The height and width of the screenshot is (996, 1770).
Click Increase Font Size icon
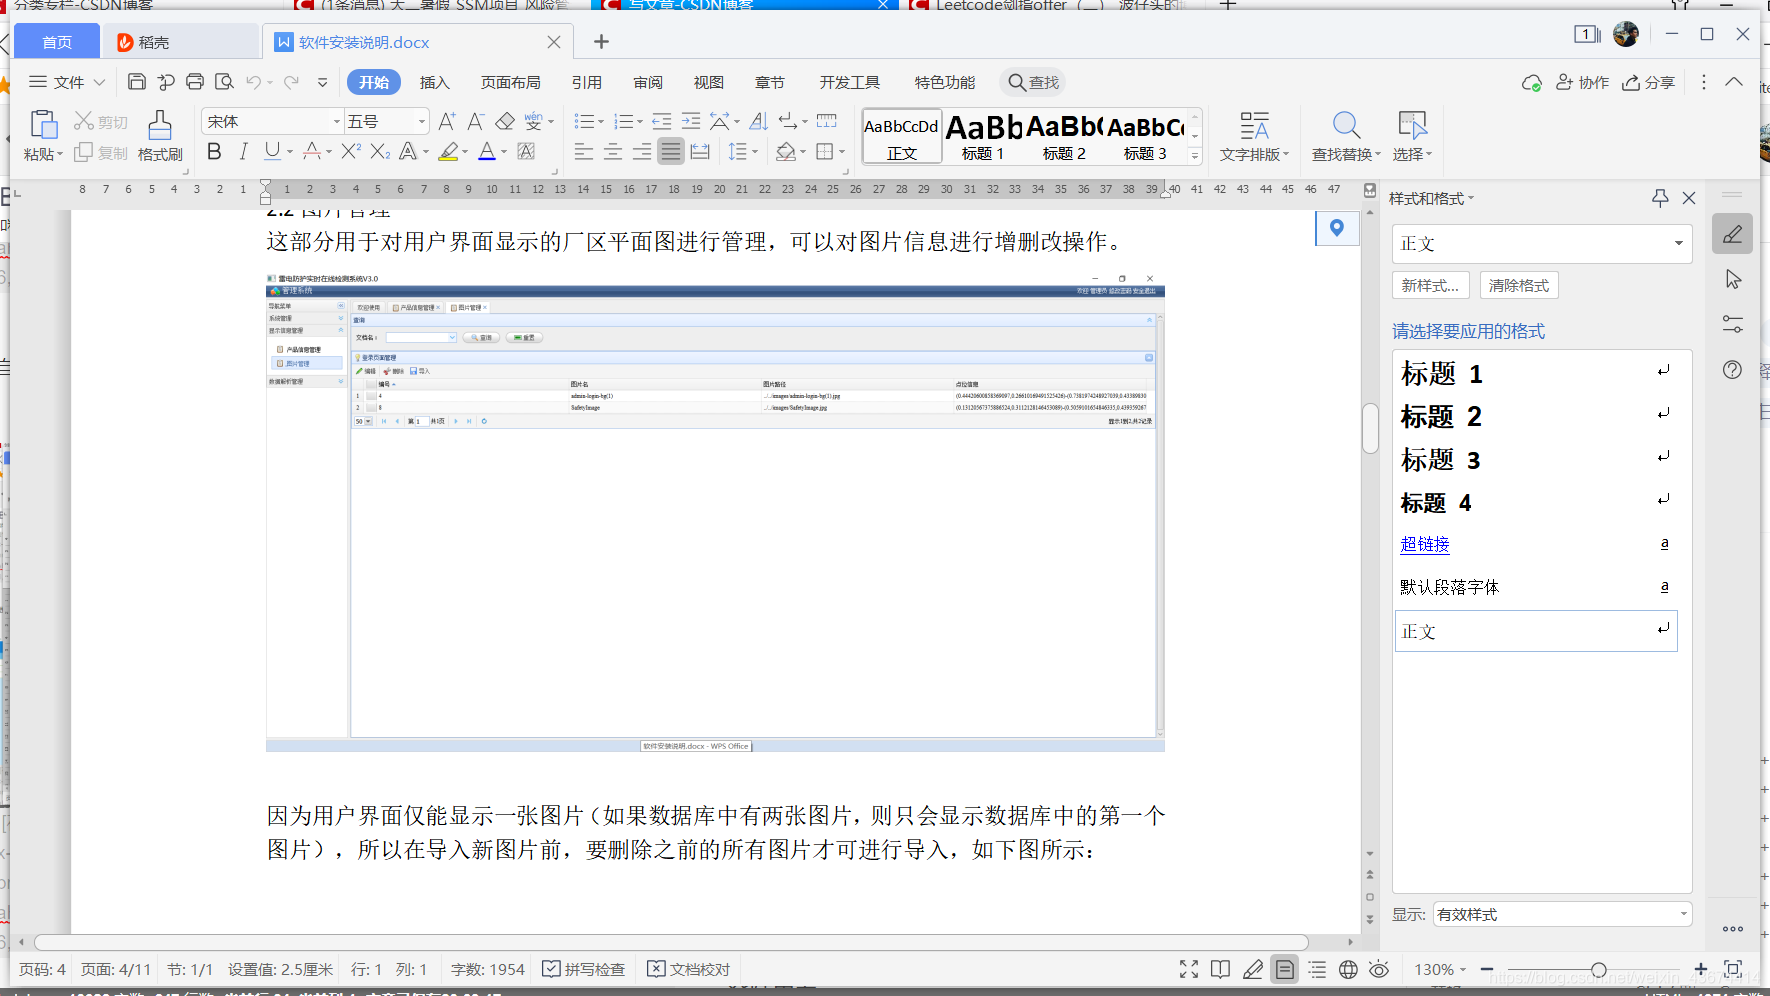click(447, 121)
